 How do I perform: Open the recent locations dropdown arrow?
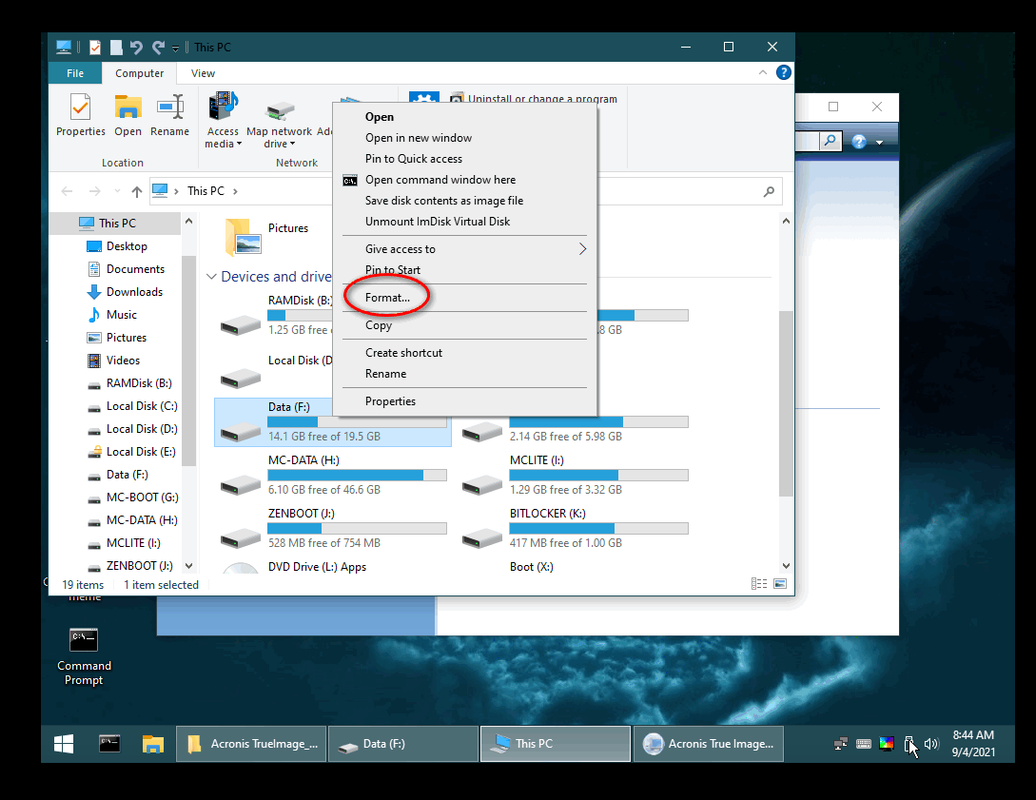117,191
